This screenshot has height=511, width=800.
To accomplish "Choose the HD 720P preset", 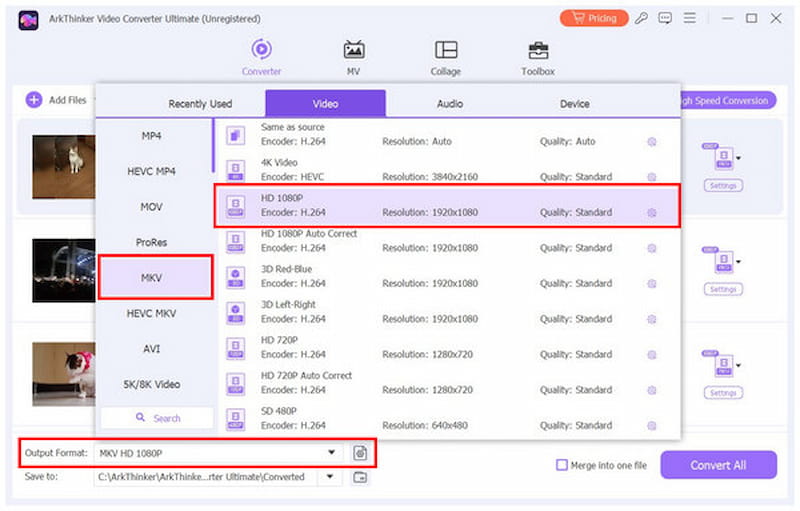I will pos(447,347).
